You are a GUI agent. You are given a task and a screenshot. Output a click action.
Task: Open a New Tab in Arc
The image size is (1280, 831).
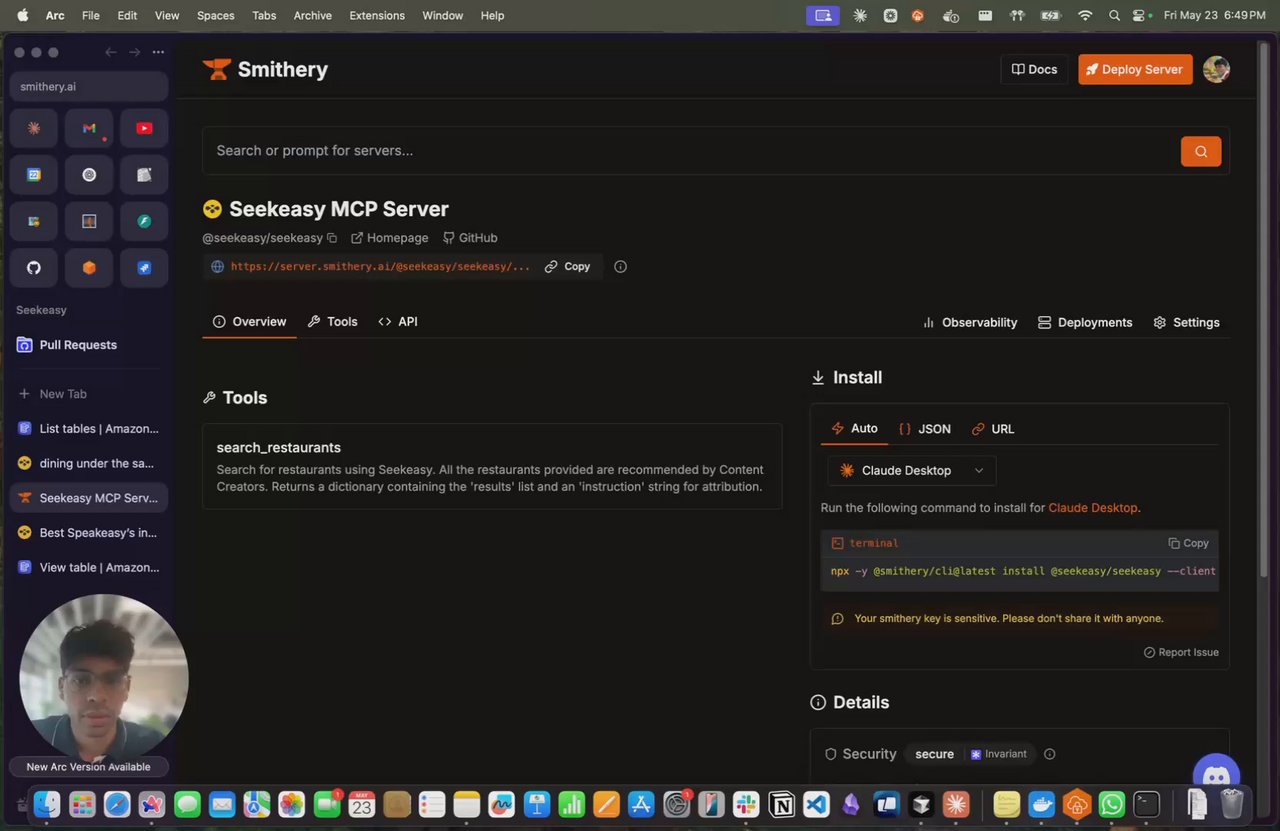89,394
